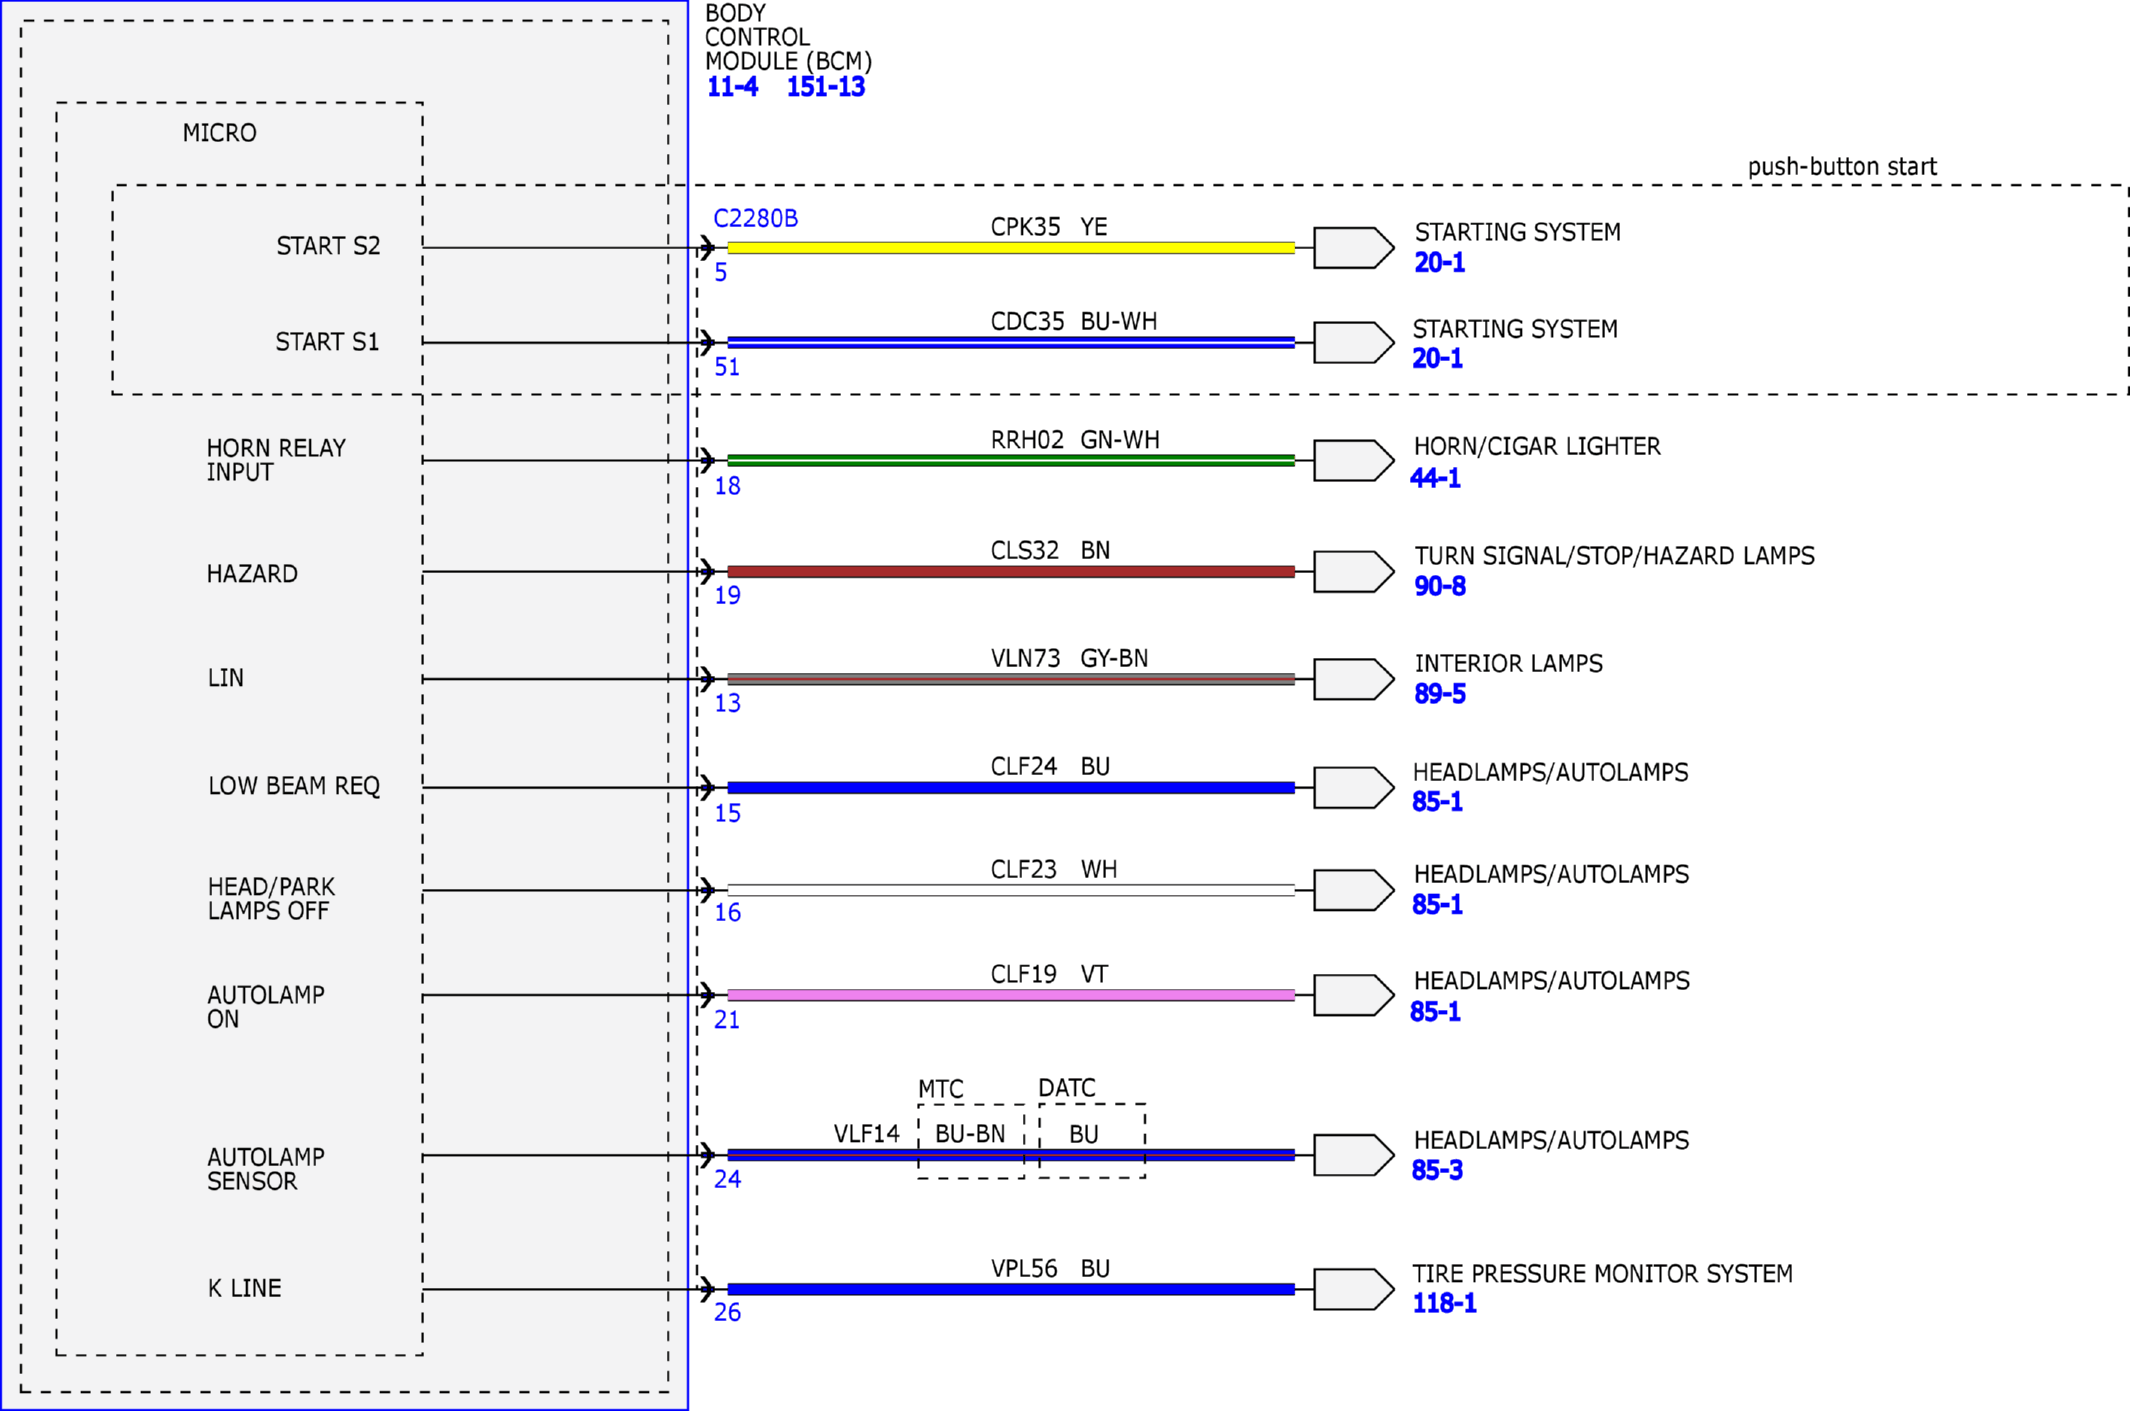Open Headlamps/Autolamps page 85-3
The image size is (2130, 1411).
[x=1437, y=1170]
